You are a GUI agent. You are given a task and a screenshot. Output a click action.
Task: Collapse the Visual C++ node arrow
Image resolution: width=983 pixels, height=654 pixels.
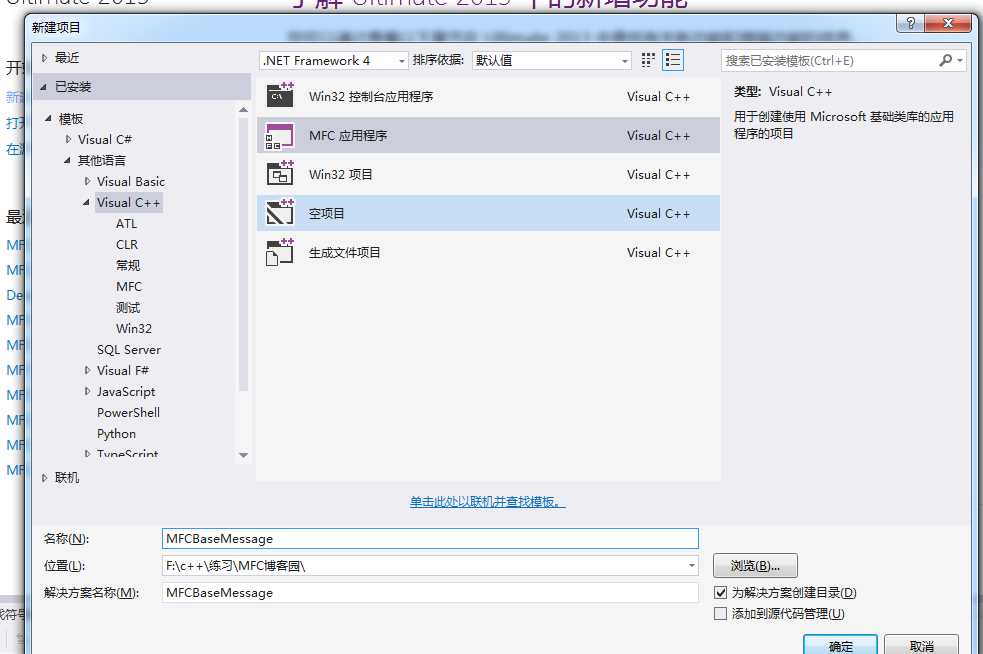pos(87,203)
